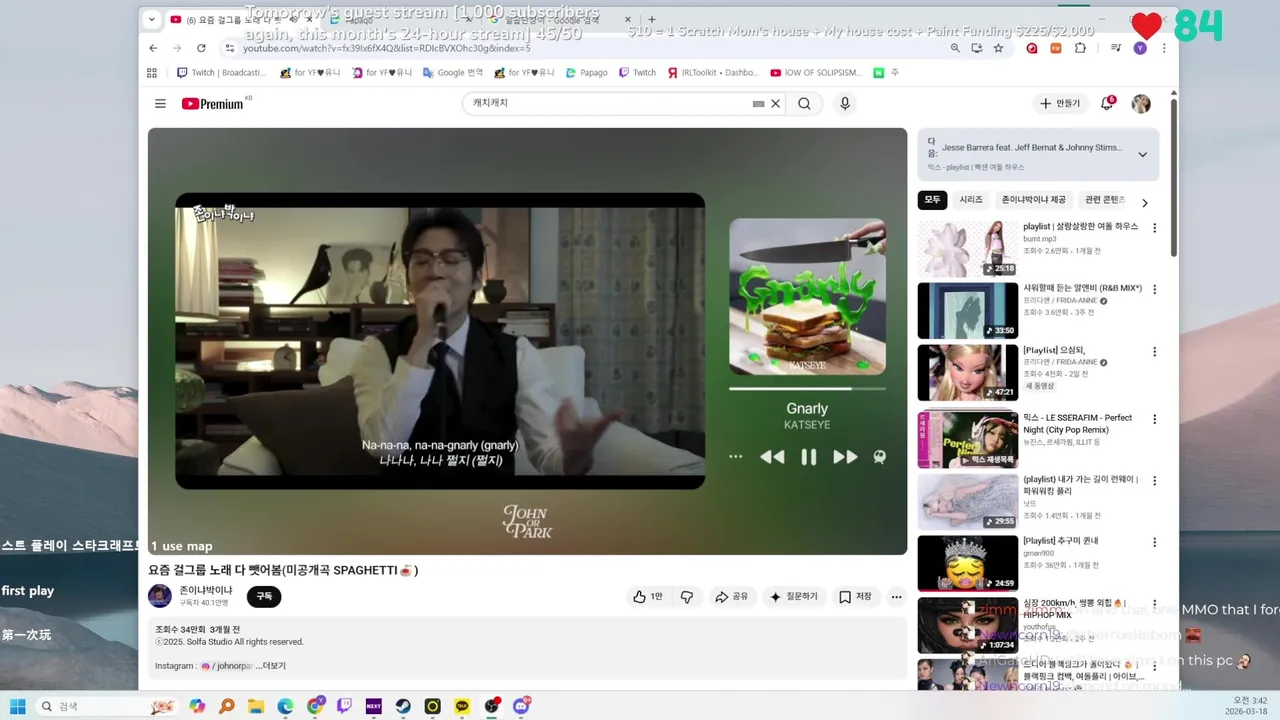
Task: Open the Chrome extensions puzzle icon
Action: tap(1080, 48)
